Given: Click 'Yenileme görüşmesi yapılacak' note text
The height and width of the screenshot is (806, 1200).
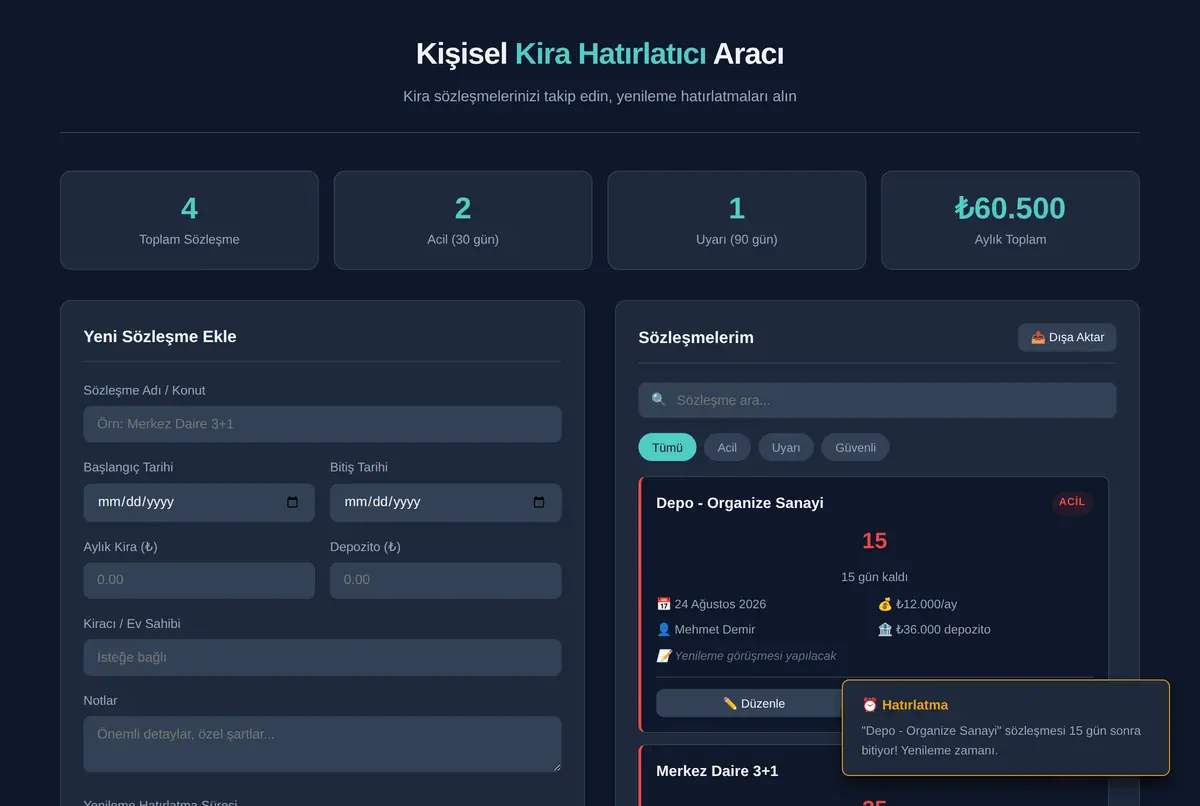Looking at the screenshot, I should click(x=755, y=656).
